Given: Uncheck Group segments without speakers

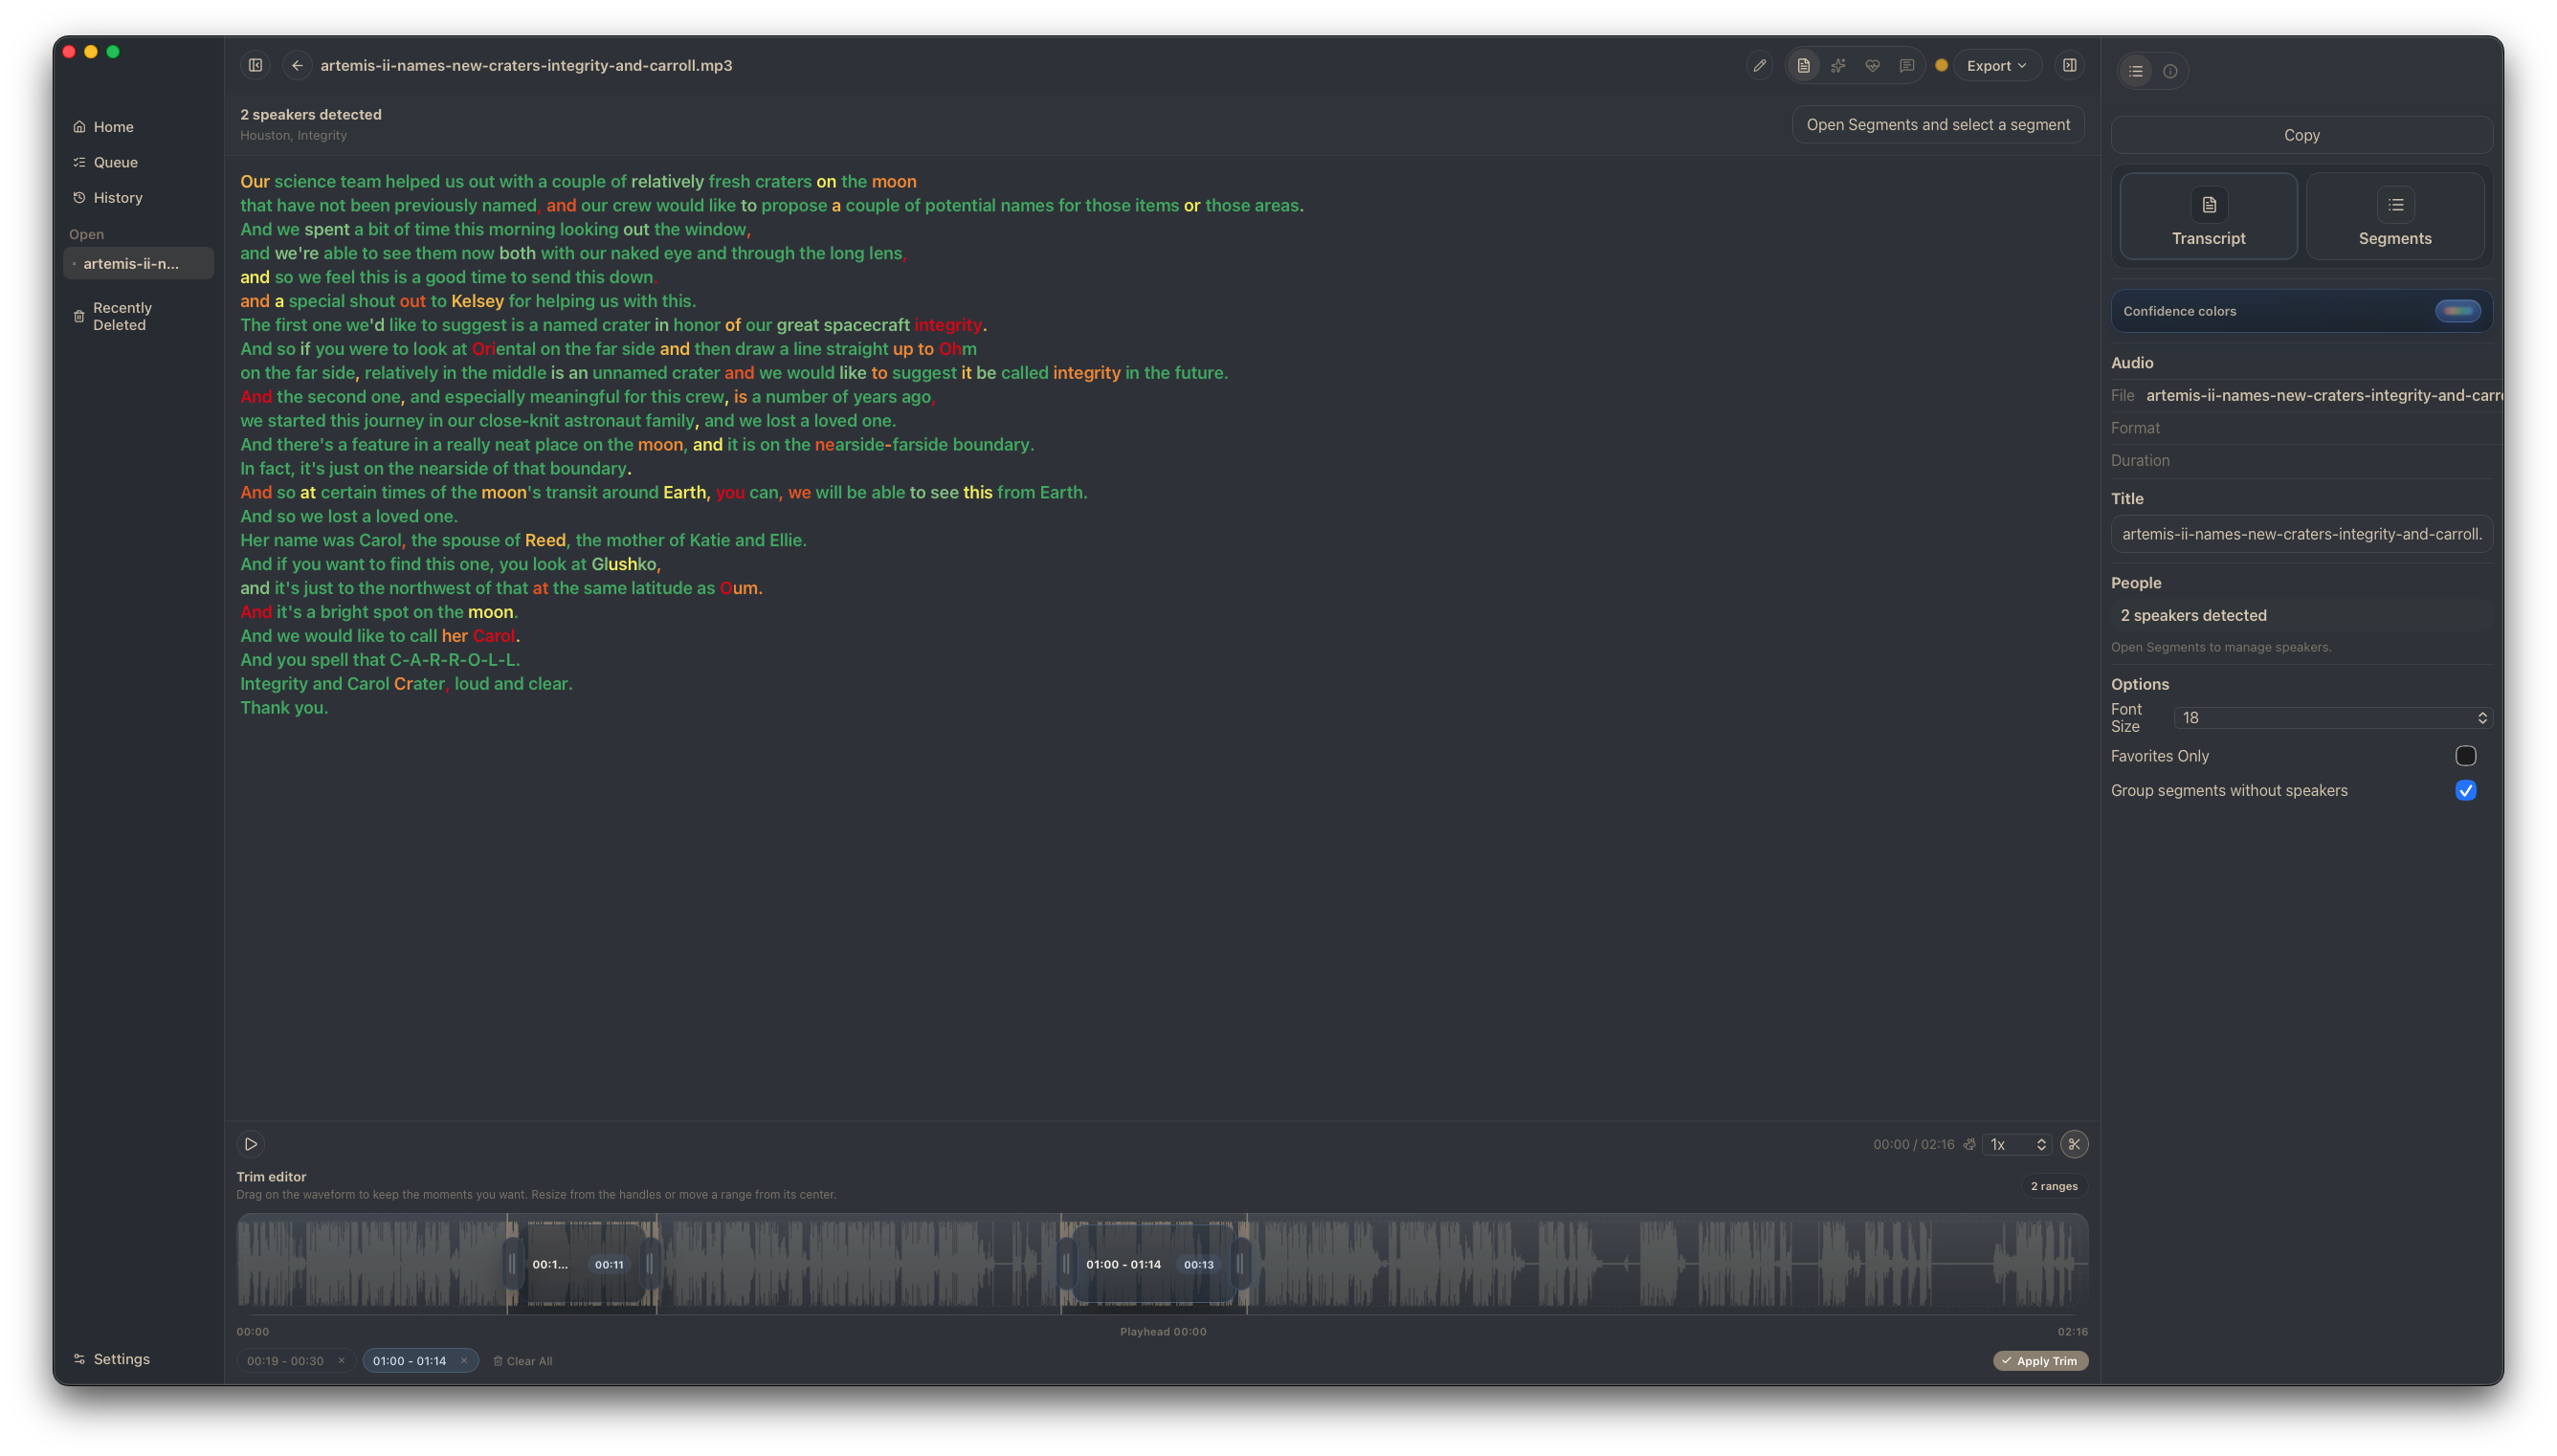Looking at the screenshot, I should pos(2465,791).
